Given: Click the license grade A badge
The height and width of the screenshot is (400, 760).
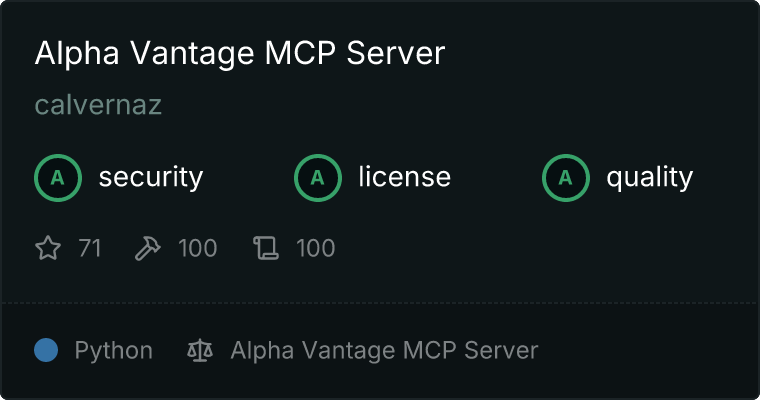Looking at the screenshot, I should [x=317, y=178].
